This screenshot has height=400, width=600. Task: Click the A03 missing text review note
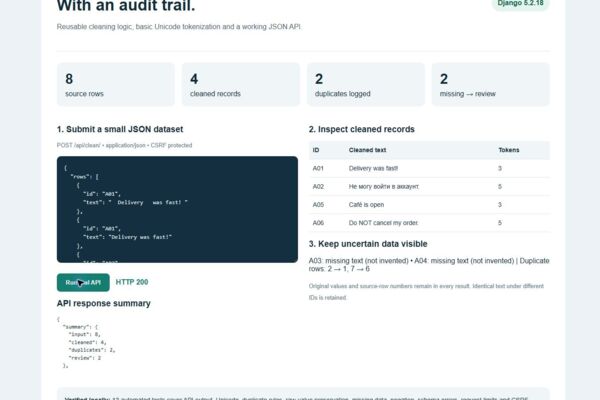tap(359, 261)
